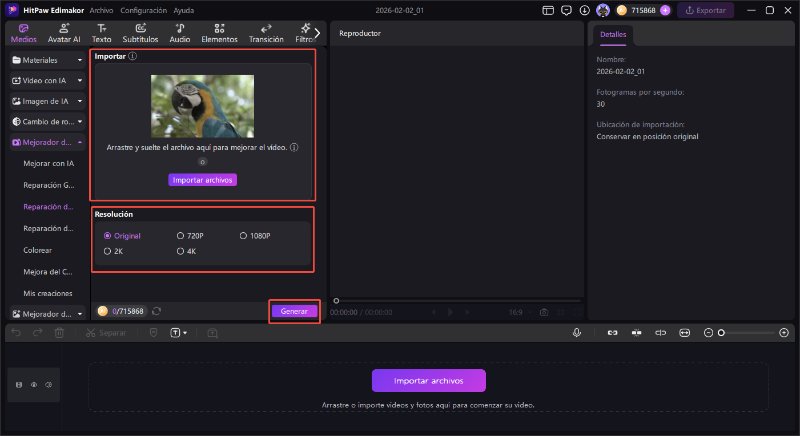Click the timeline zoom slider handle
This screenshot has width=800, height=436.
pyautogui.click(x=721, y=333)
